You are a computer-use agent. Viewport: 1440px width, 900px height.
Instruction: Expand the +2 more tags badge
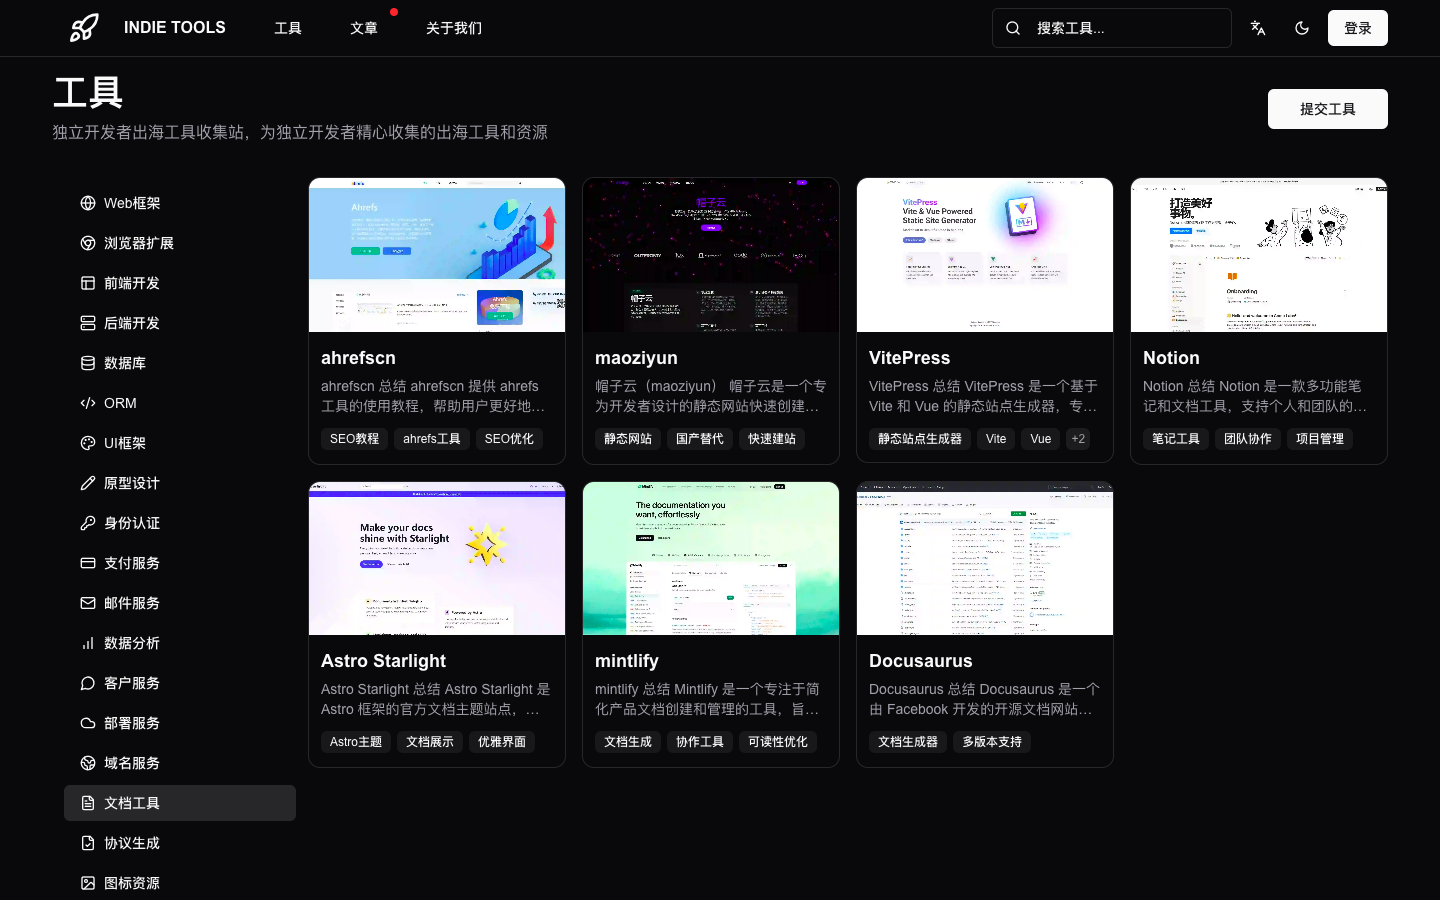pos(1078,439)
